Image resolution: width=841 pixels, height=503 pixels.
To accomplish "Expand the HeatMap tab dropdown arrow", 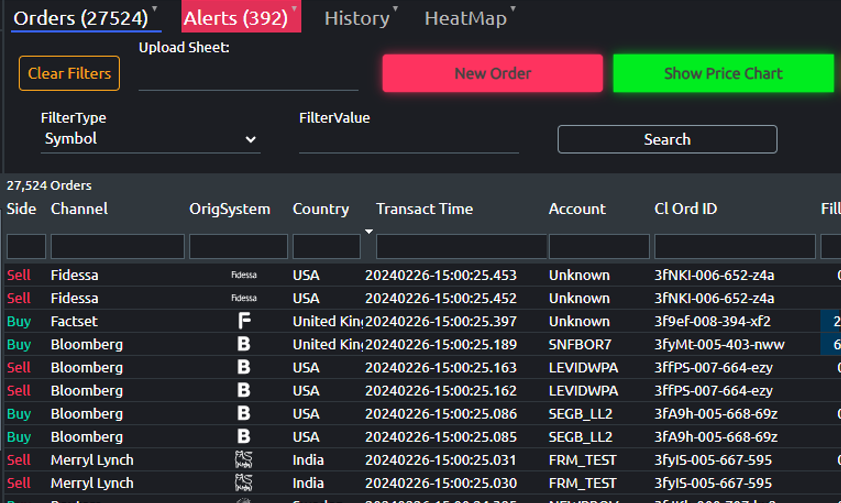I will (x=513, y=9).
